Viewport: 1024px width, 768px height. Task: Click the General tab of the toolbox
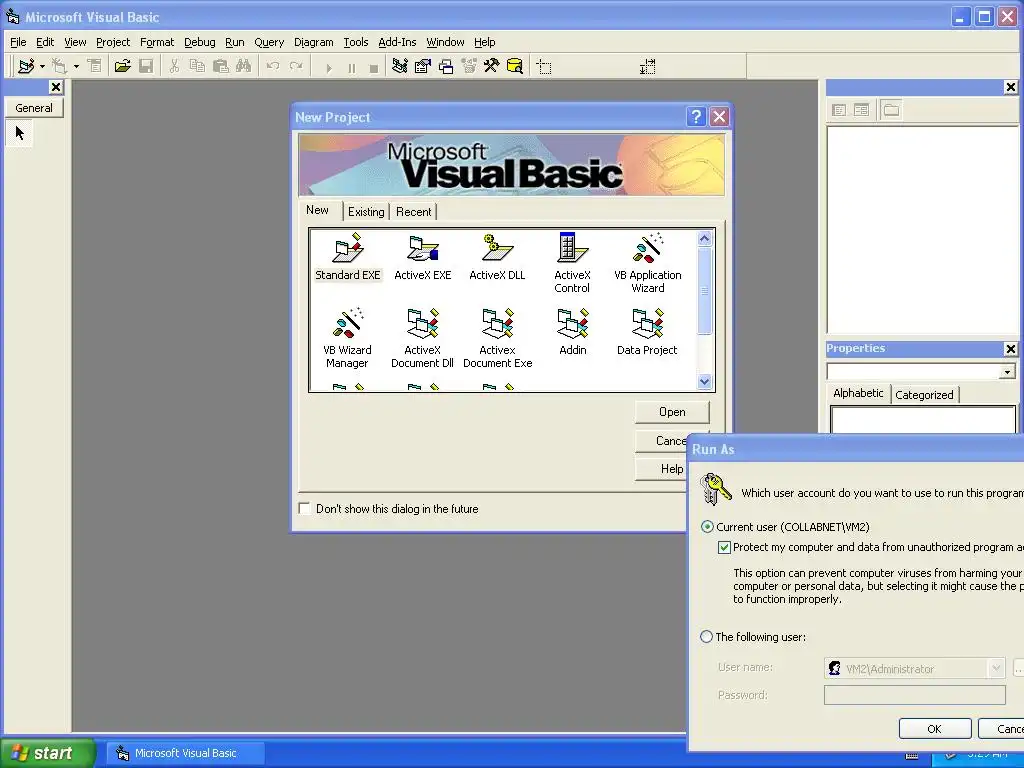pyautogui.click(x=34, y=108)
